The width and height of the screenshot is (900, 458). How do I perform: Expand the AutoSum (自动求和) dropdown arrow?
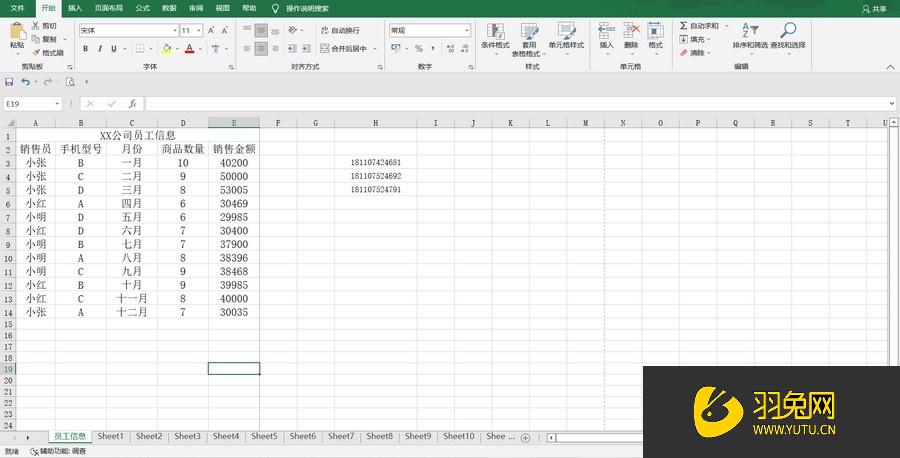click(x=727, y=26)
